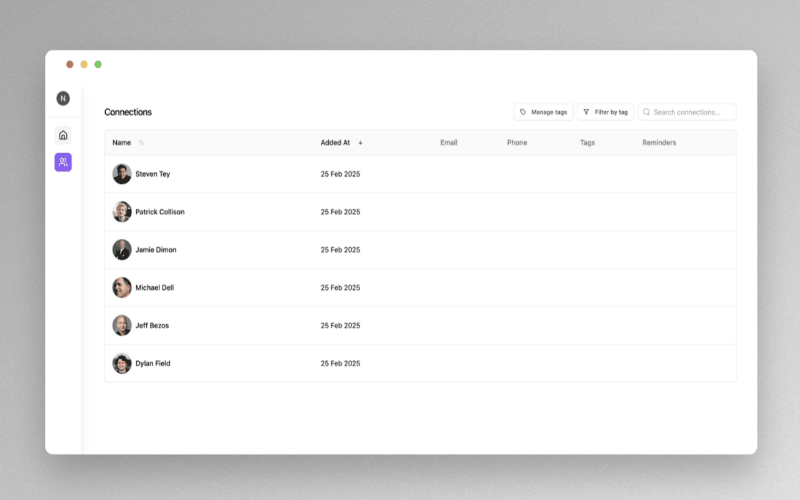This screenshot has height=500, width=800.
Task: Click the green maximize window button
Action: pyautogui.click(x=98, y=64)
